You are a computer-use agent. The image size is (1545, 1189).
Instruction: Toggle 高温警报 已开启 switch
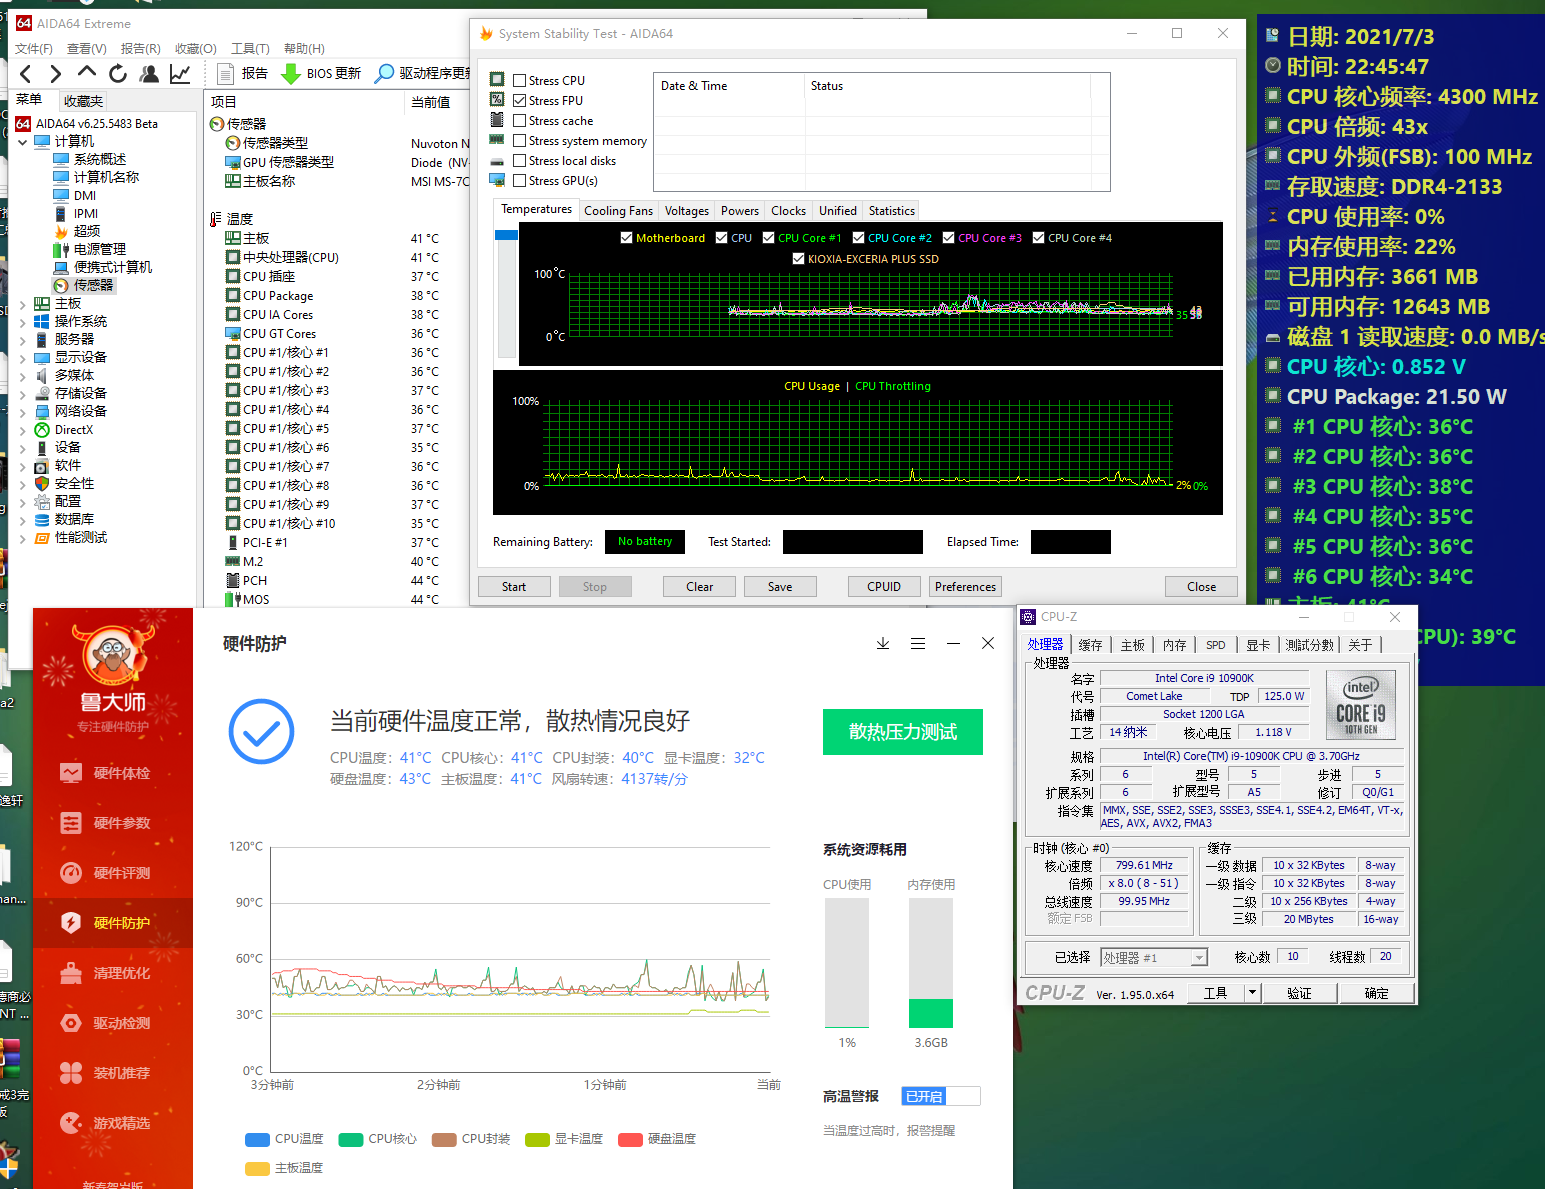pyautogui.click(x=940, y=1096)
